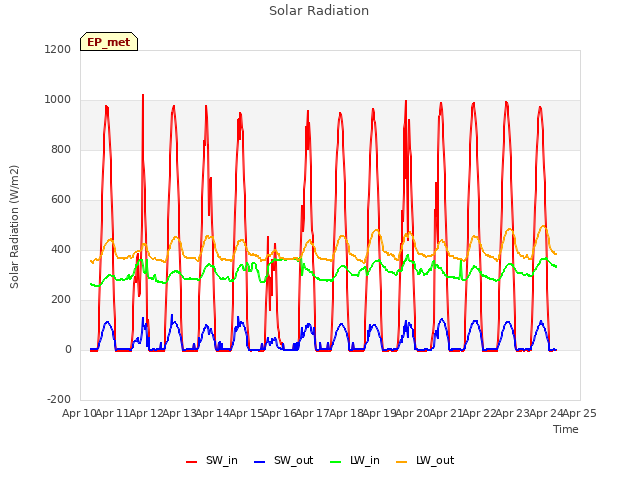Click the tall SW_in spike on Apr 12
This screenshot has width=640, height=480.
[x=143, y=96]
